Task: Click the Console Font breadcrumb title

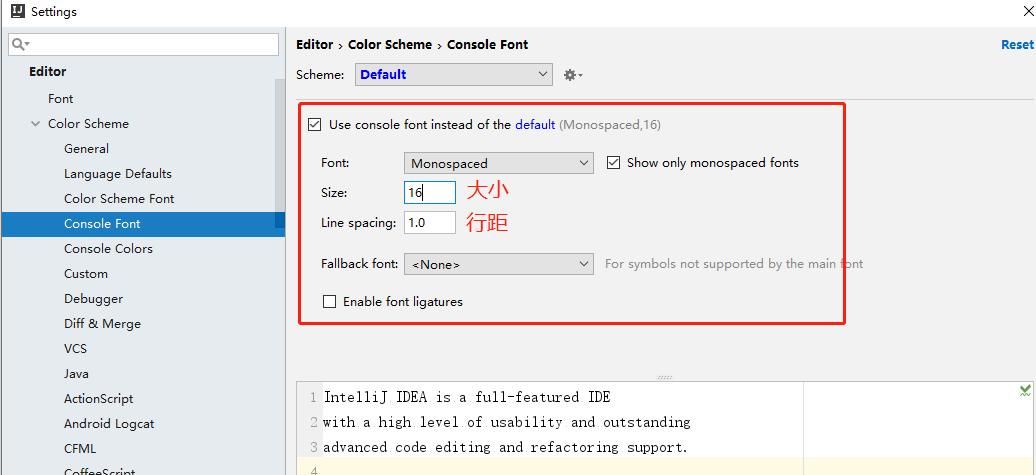Action: pyautogui.click(x=488, y=44)
